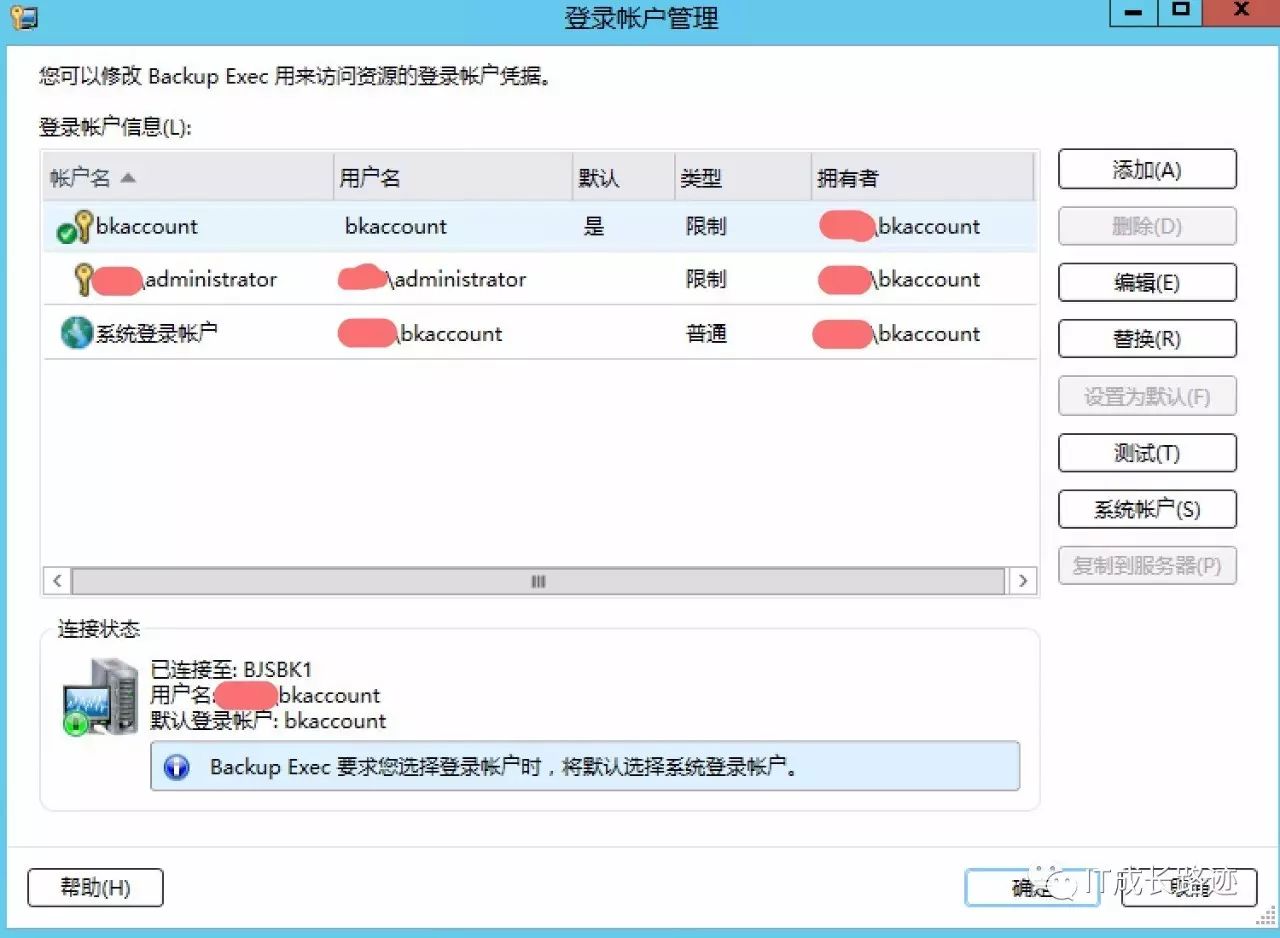Click the bkaccount user name cell in first row

(396, 227)
